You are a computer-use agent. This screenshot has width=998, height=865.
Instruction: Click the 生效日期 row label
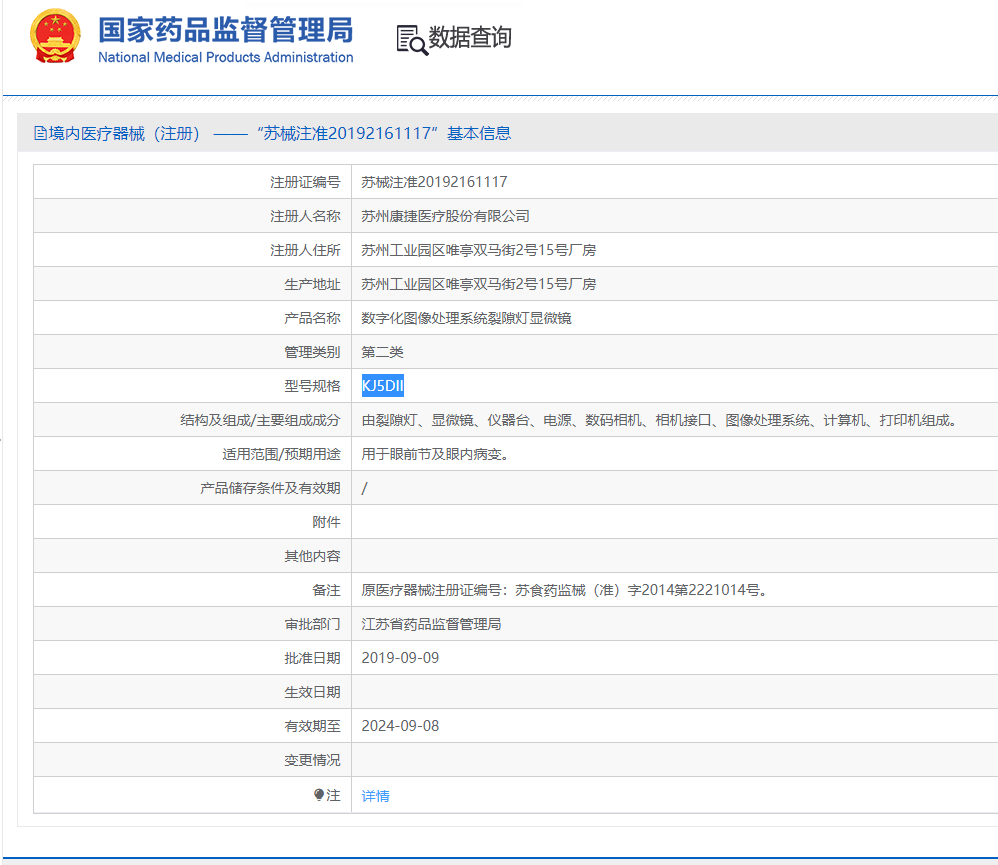pos(313,692)
